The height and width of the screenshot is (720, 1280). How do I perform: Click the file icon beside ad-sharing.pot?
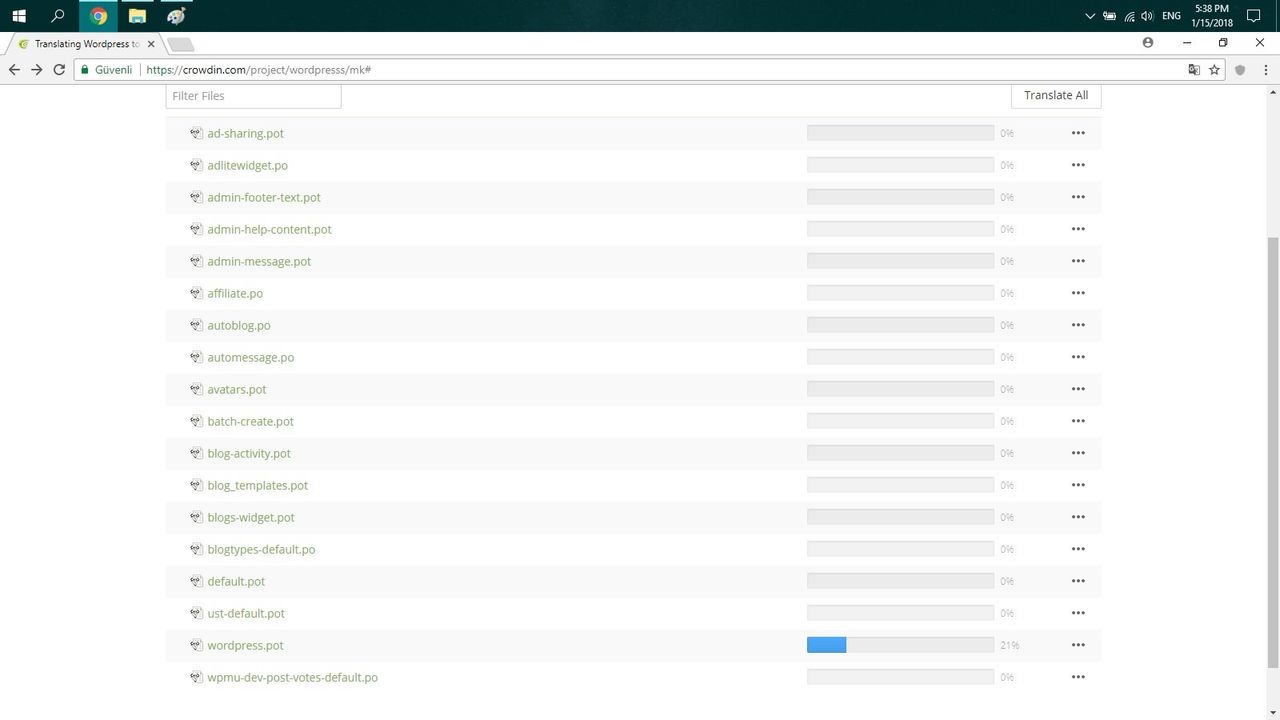[x=196, y=133]
